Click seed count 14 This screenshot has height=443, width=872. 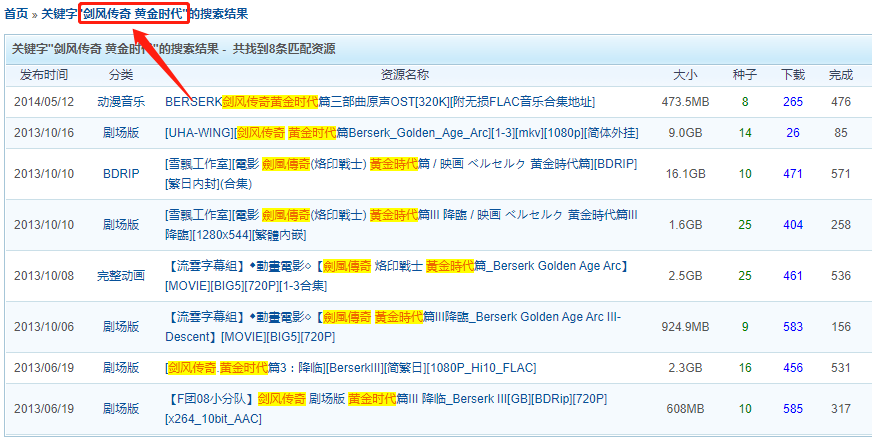(x=745, y=133)
